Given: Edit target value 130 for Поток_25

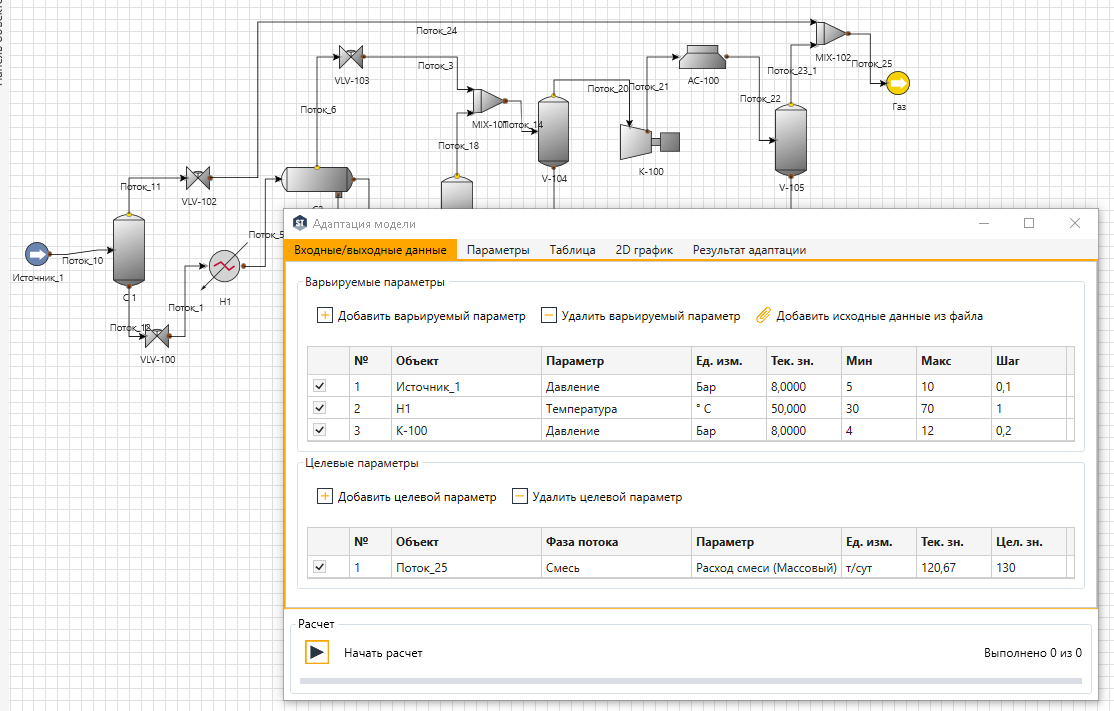Looking at the screenshot, I should point(1029,568).
